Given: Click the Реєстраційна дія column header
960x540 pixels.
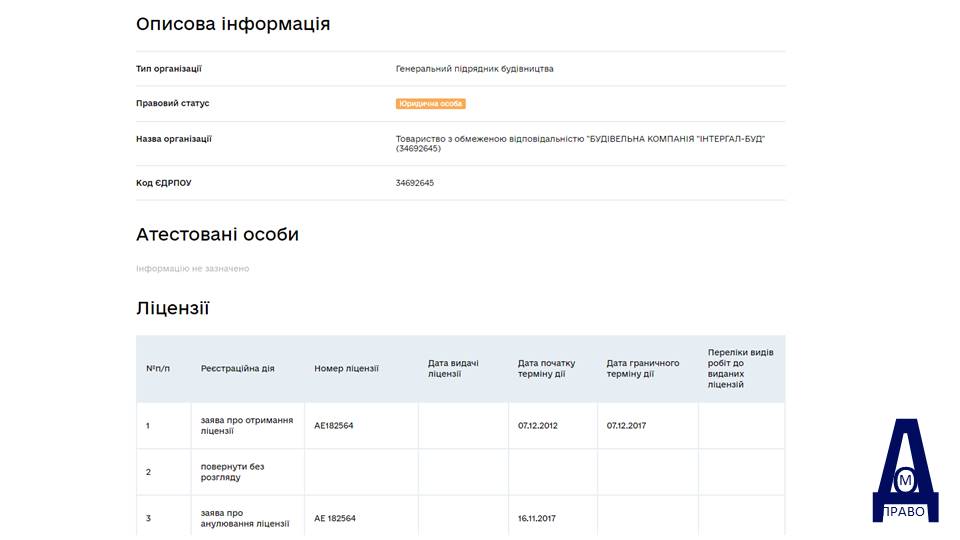Looking at the screenshot, I should 238,369.
